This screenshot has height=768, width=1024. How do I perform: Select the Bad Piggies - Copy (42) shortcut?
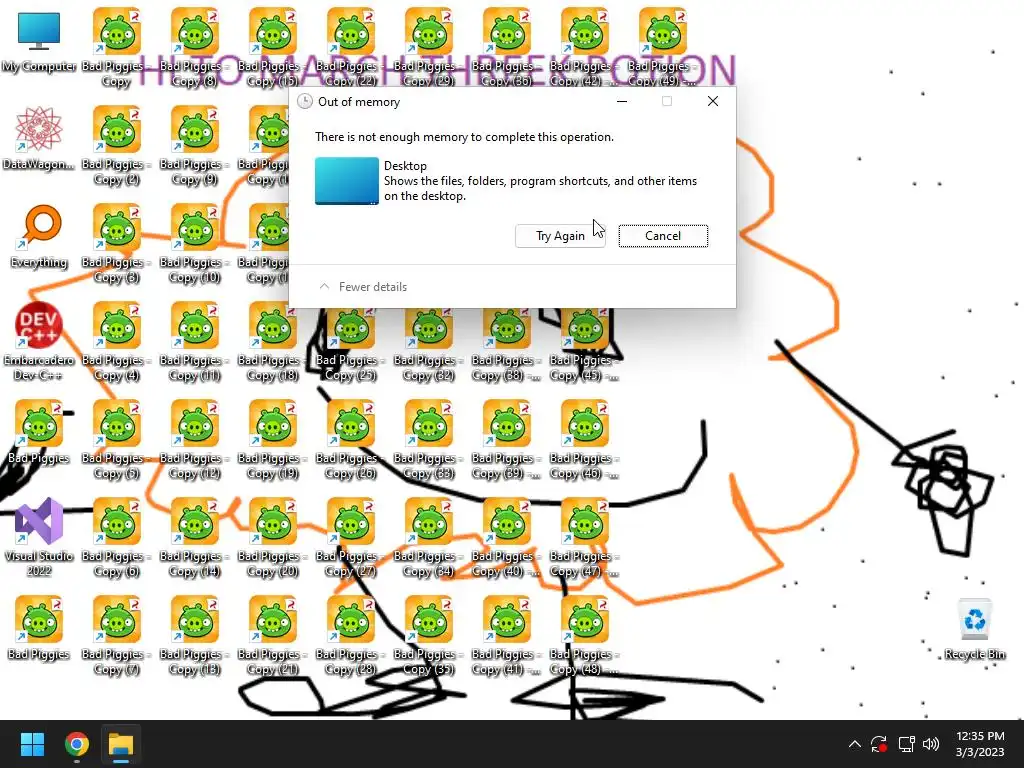point(584,47)
